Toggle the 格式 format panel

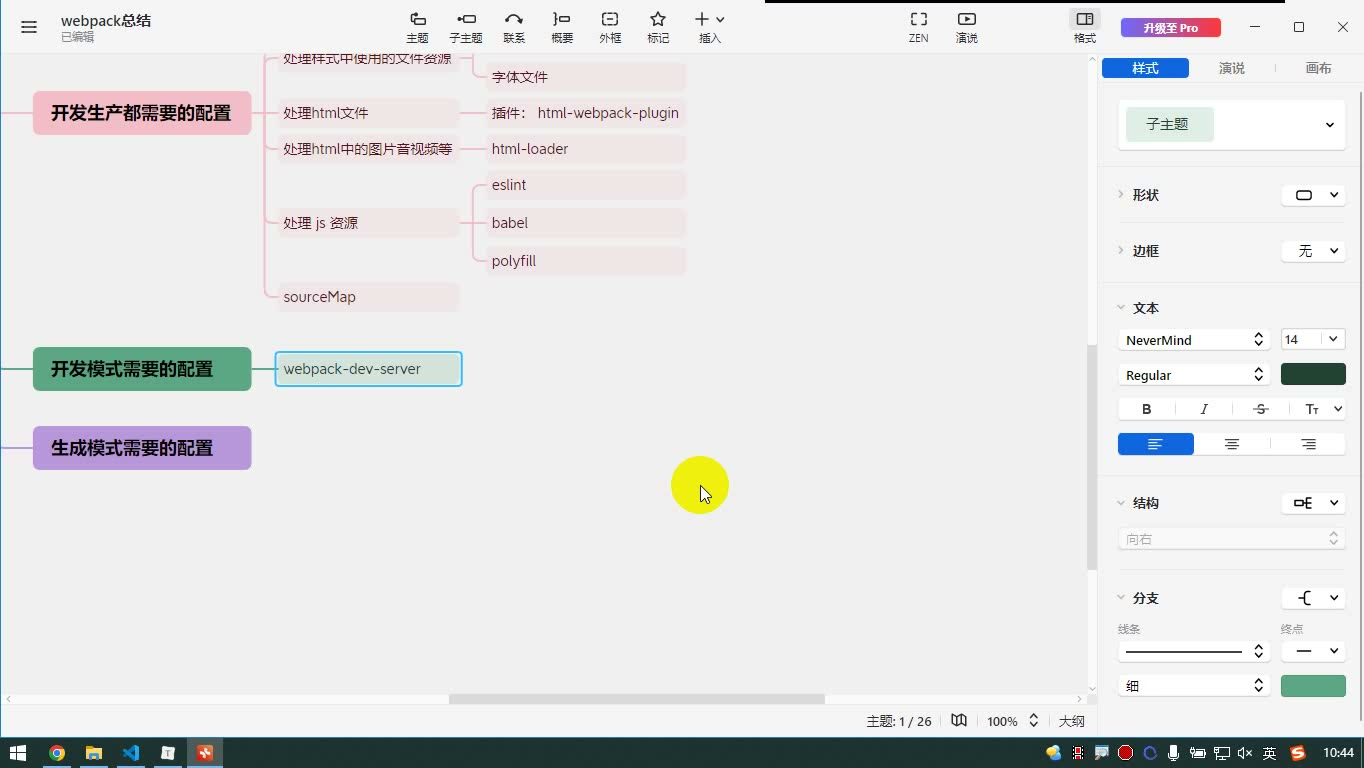1085,27
